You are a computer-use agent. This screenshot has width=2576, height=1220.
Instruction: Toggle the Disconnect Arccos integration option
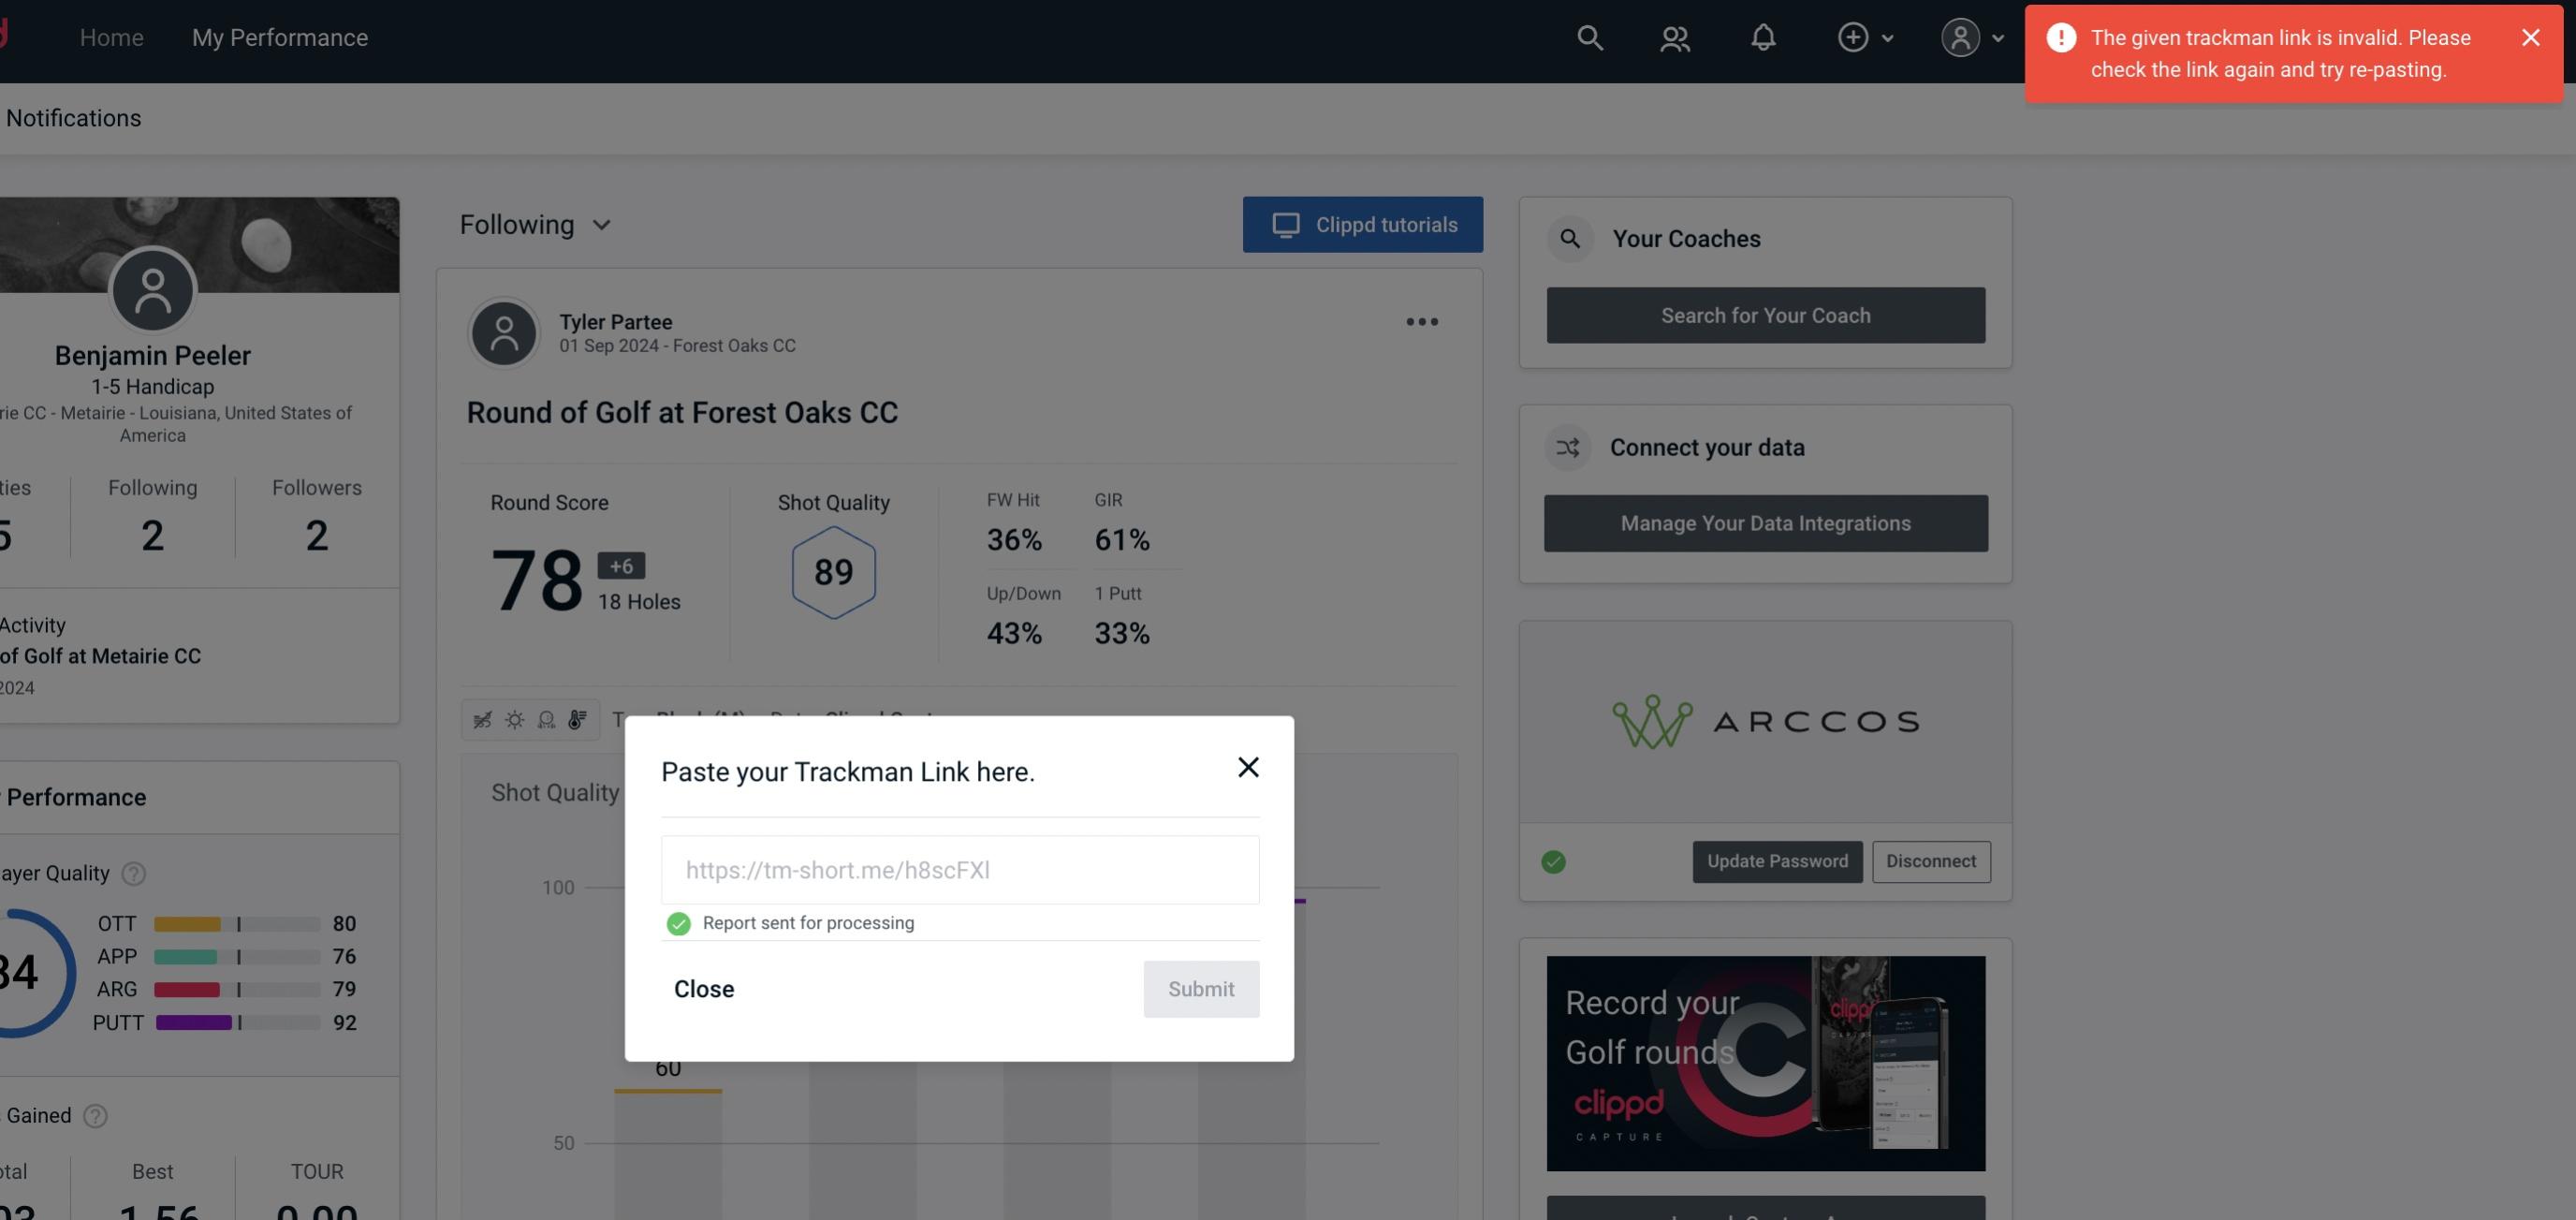pyautogui.click(x=1932, y=860)
